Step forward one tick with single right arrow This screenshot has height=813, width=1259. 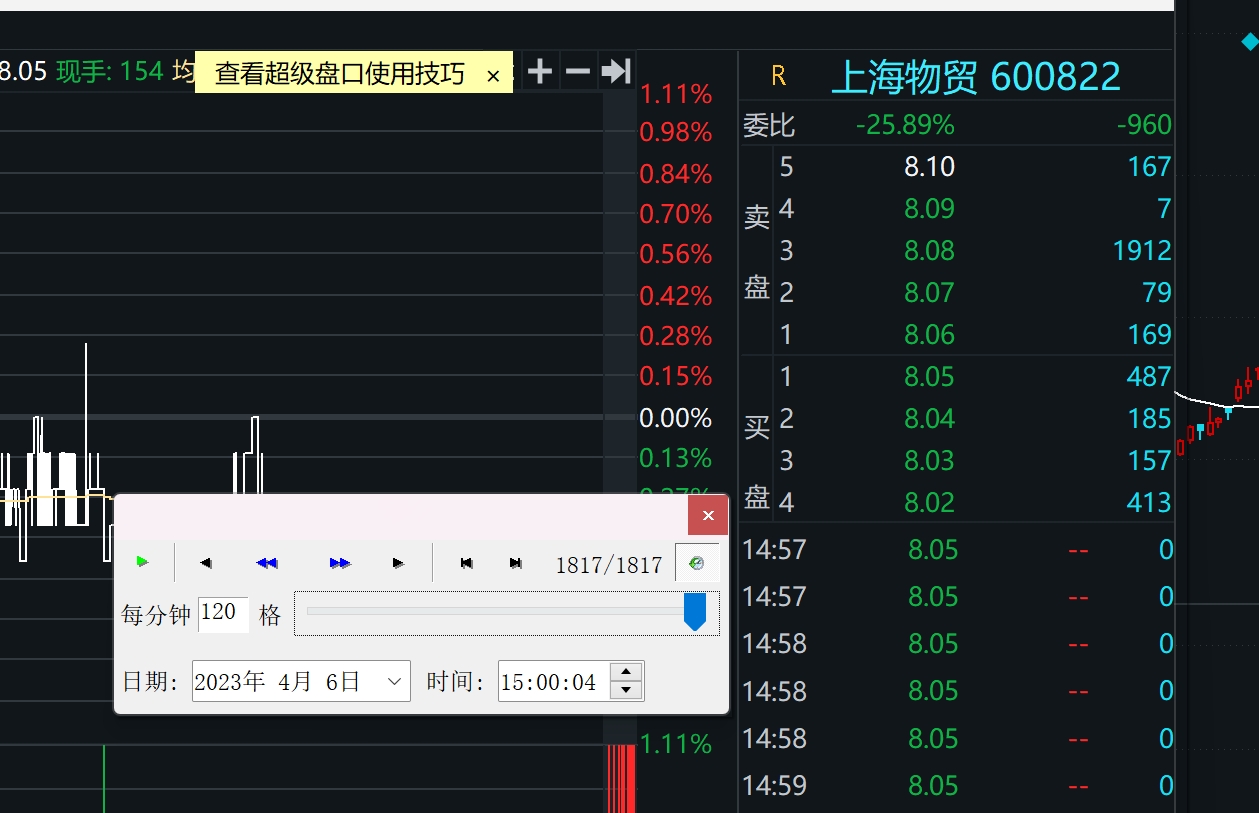pyautogui.click(x=398, y=563)
